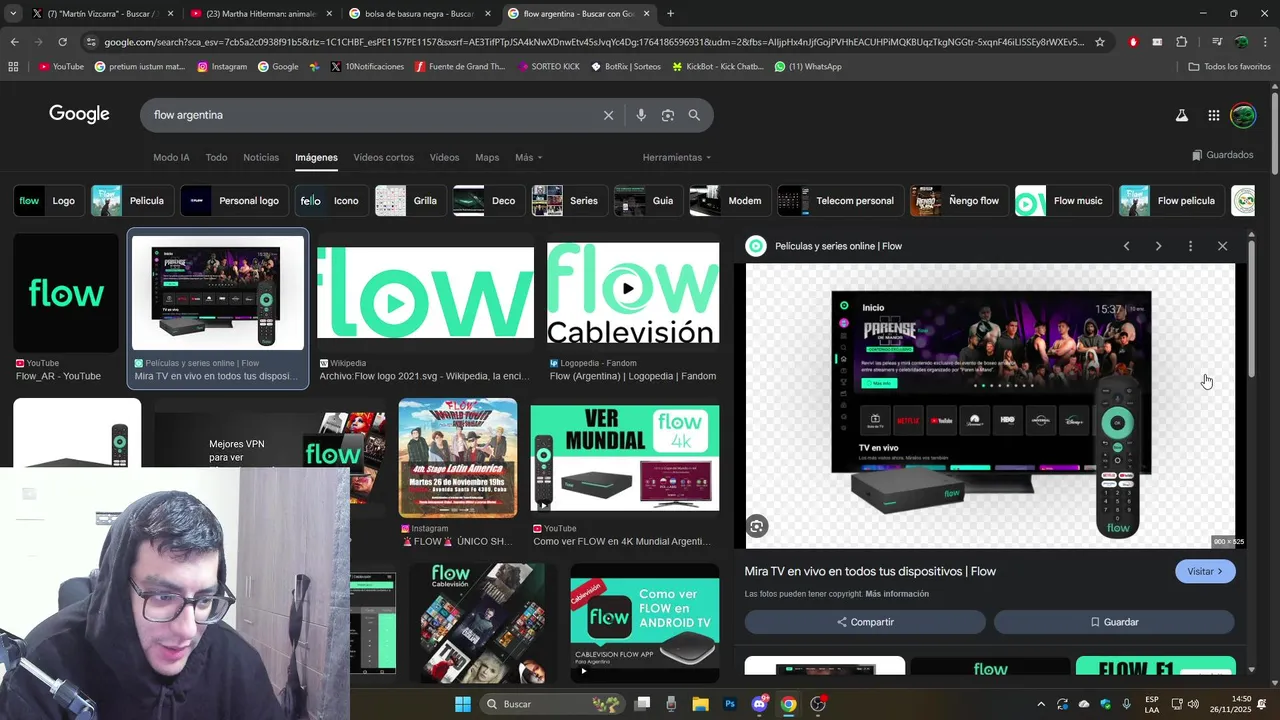This screenshot has height=720, width=1280.
Task: Filter by Flow music chip
Action: pyautogui.click(x=1063, y=201)
